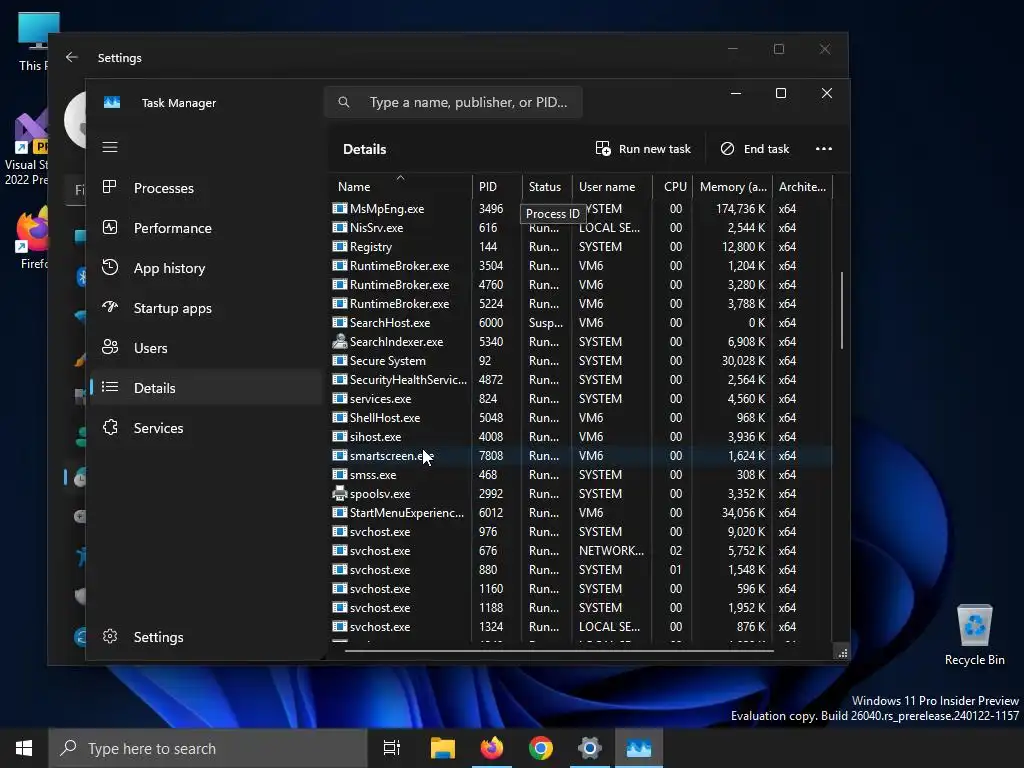Open the Windows Start button
The image size is (1024, 768).
point(24,748)
